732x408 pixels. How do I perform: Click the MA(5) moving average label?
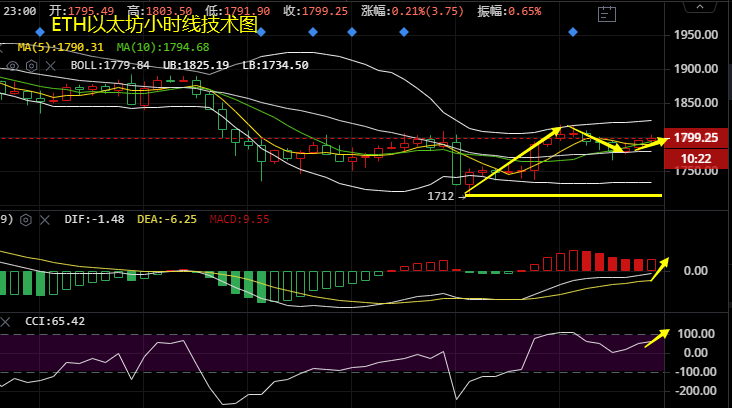pyautogui.click(x=56, y=47)
